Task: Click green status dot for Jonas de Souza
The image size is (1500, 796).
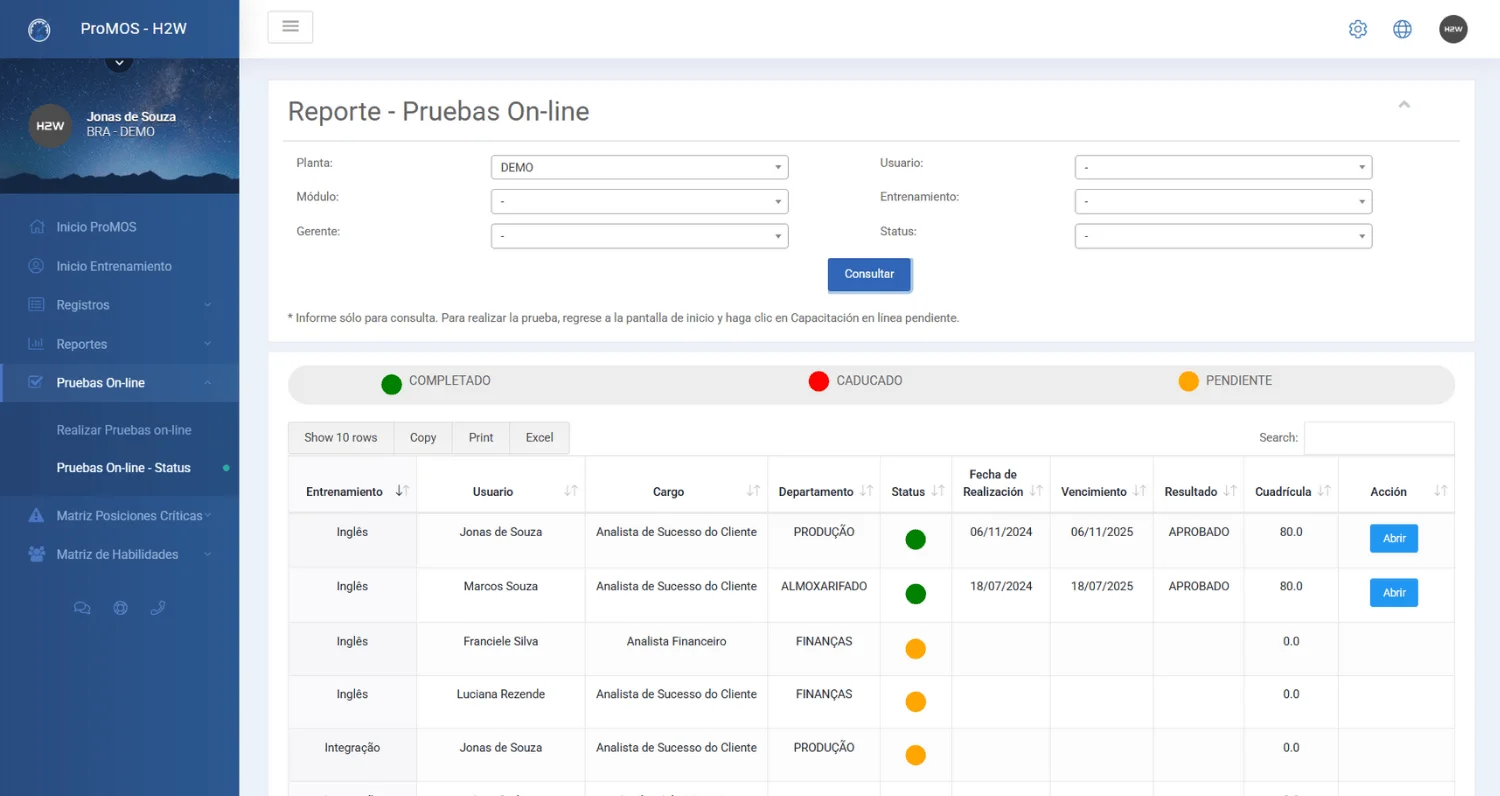Action: [x=915, y=540]
